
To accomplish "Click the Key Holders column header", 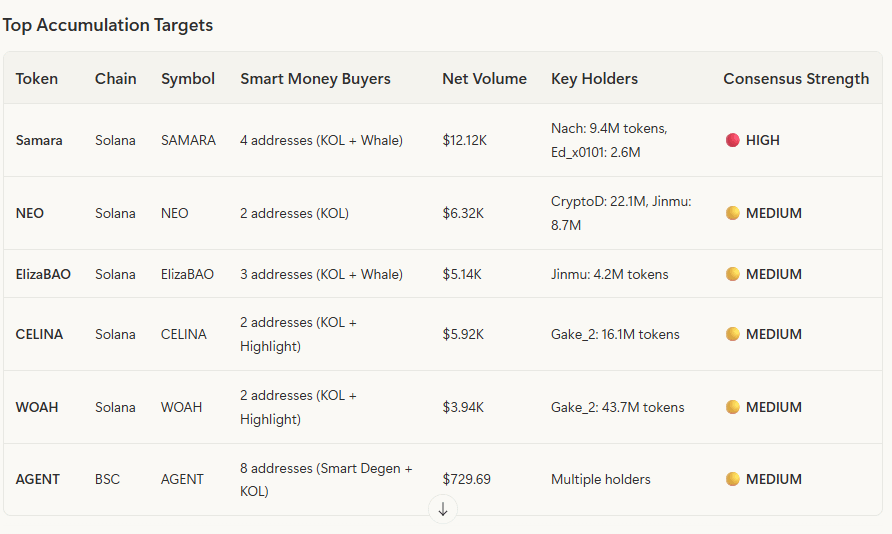I will pyautogui.click(x=594, y=79).
